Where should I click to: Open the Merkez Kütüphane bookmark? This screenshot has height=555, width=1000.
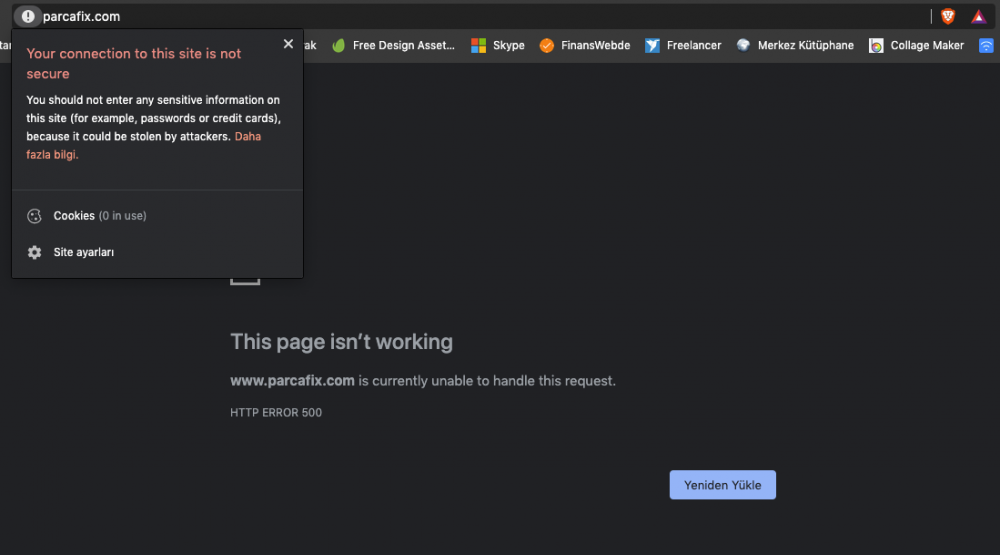pos(795,45)
